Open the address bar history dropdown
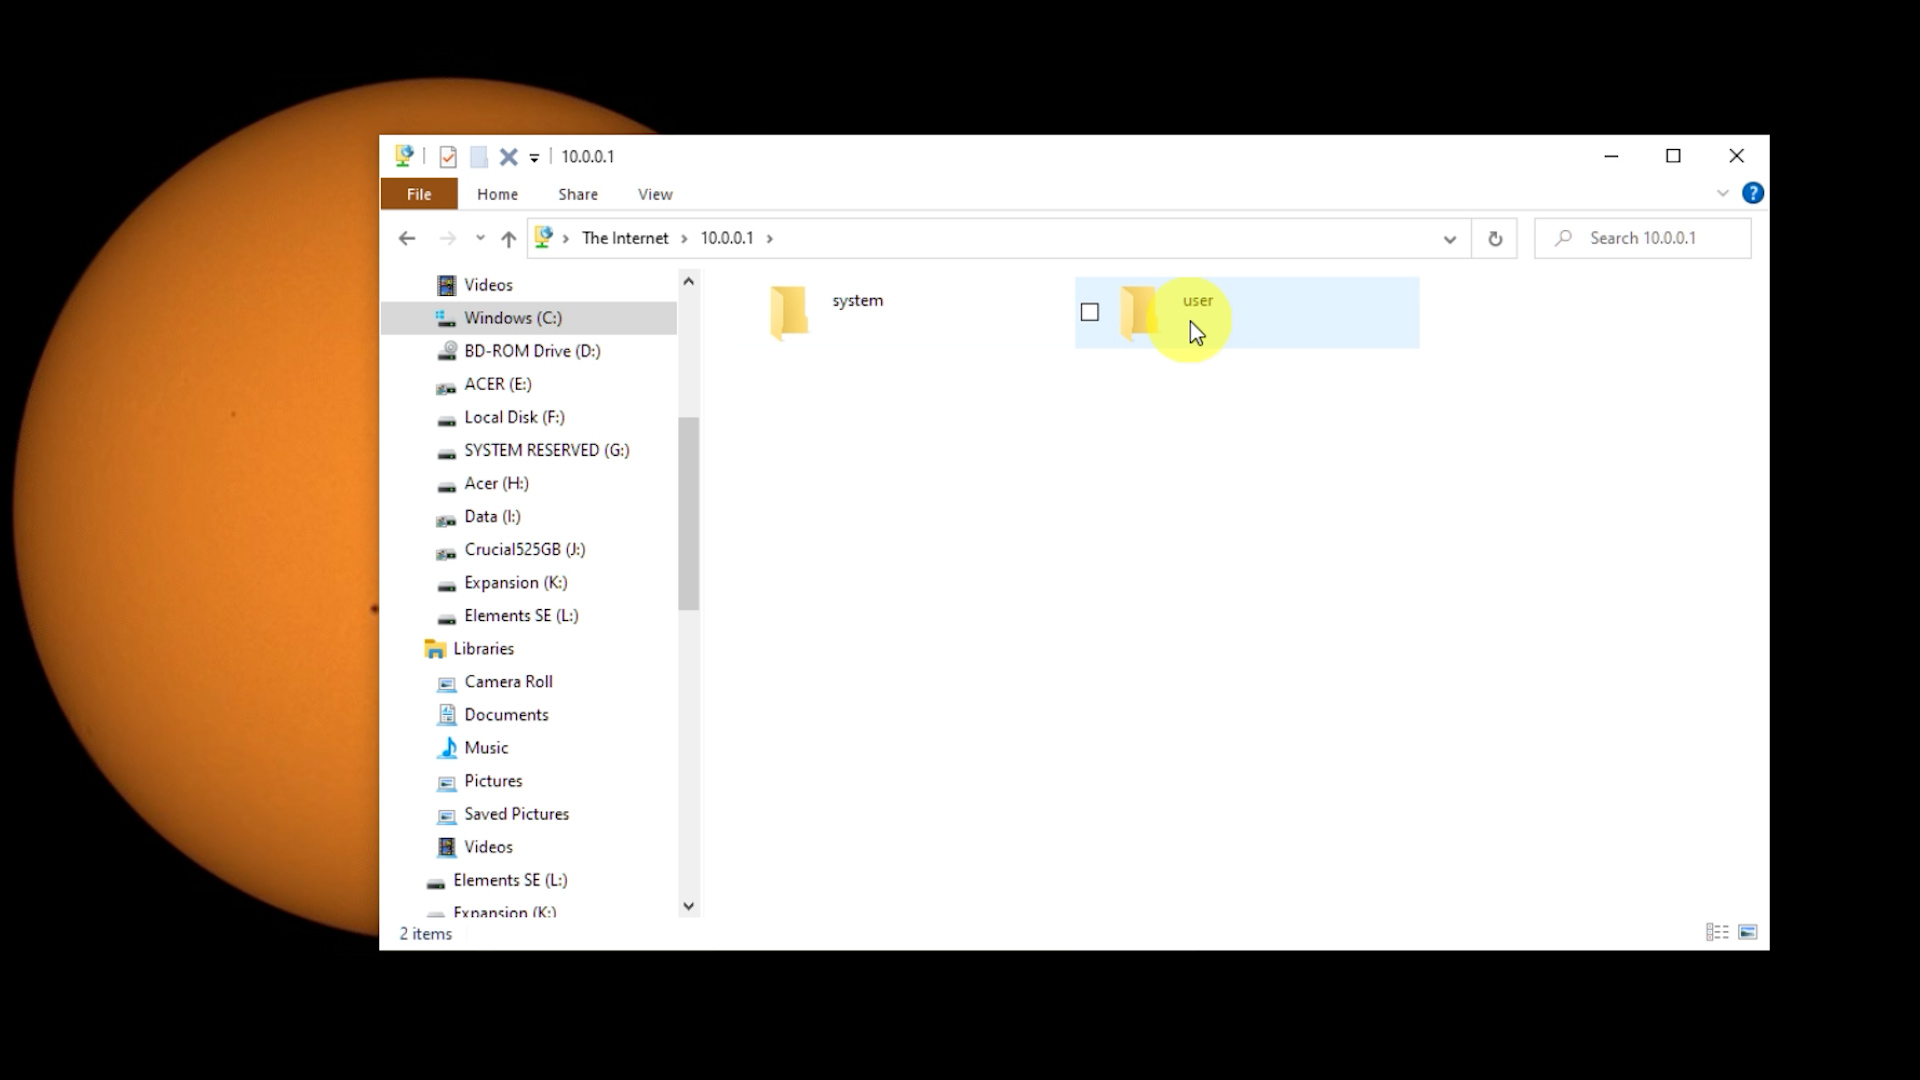 click(1449, 238)
